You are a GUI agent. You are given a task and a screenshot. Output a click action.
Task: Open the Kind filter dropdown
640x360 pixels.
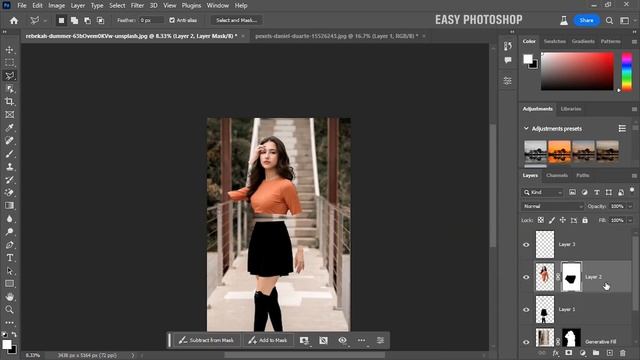[542, 192]
